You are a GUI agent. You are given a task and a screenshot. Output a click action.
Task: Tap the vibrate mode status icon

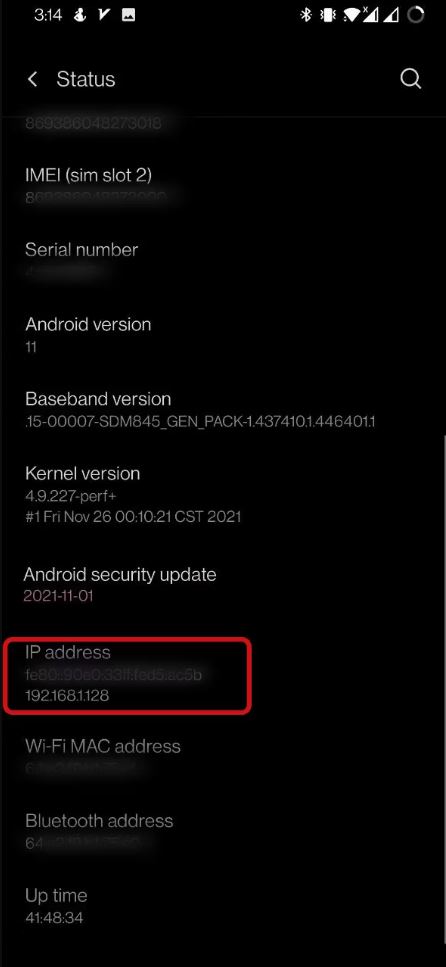tap(328, 15)
